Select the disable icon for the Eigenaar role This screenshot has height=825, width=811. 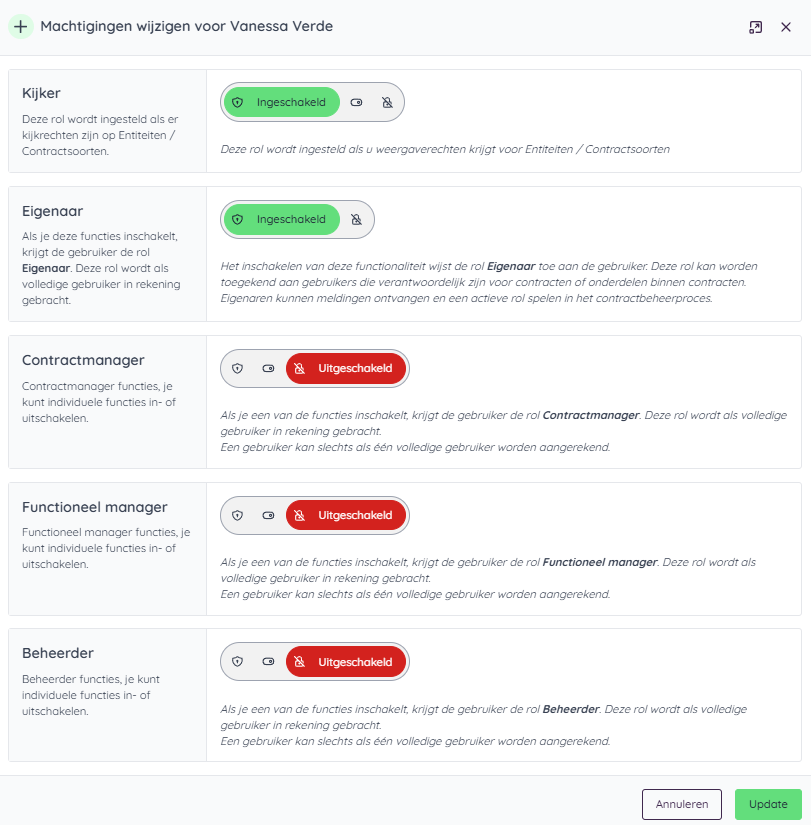[x=356, y=219]
